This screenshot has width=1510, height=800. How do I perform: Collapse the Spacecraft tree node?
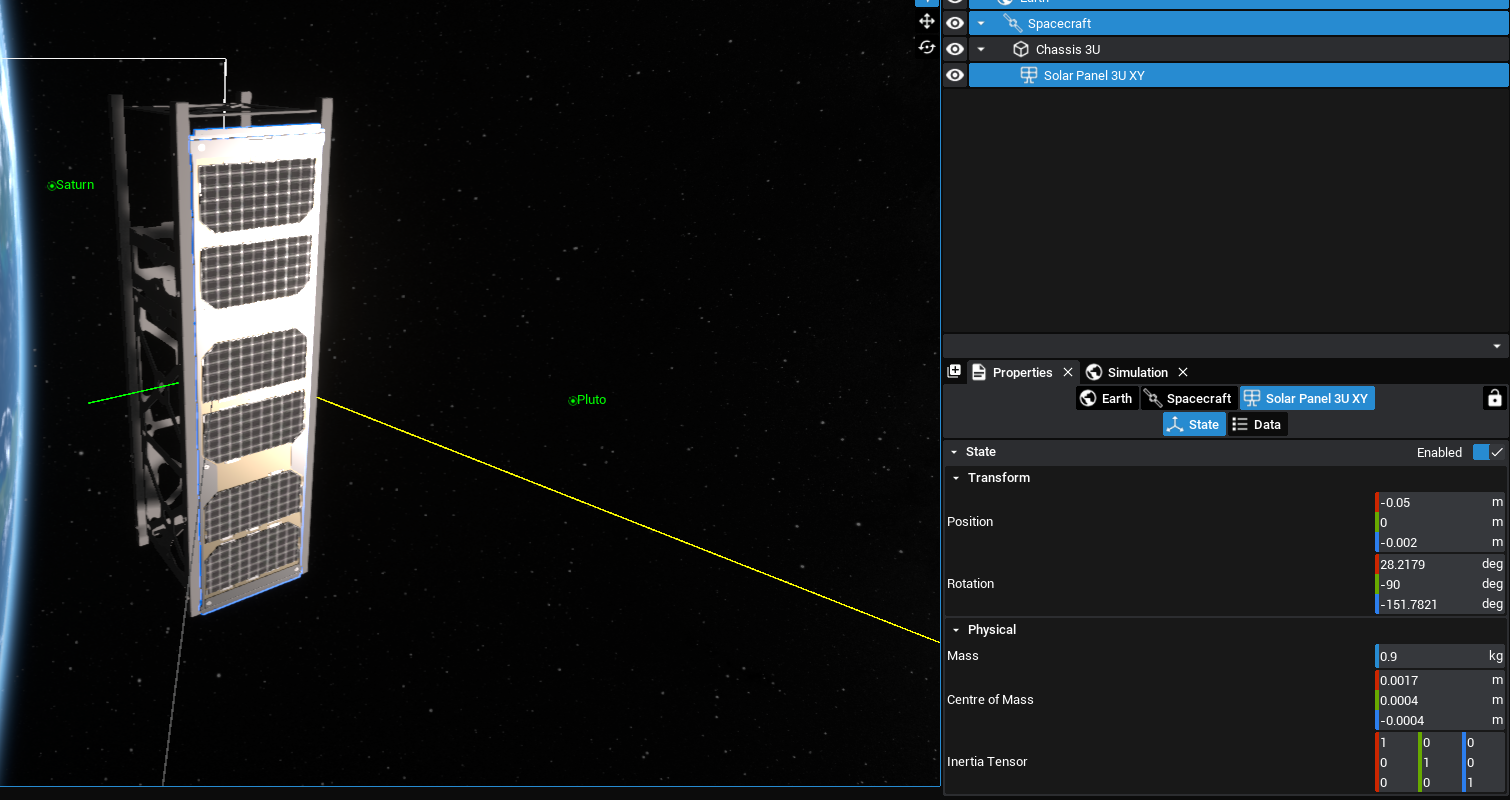point(981,23)
